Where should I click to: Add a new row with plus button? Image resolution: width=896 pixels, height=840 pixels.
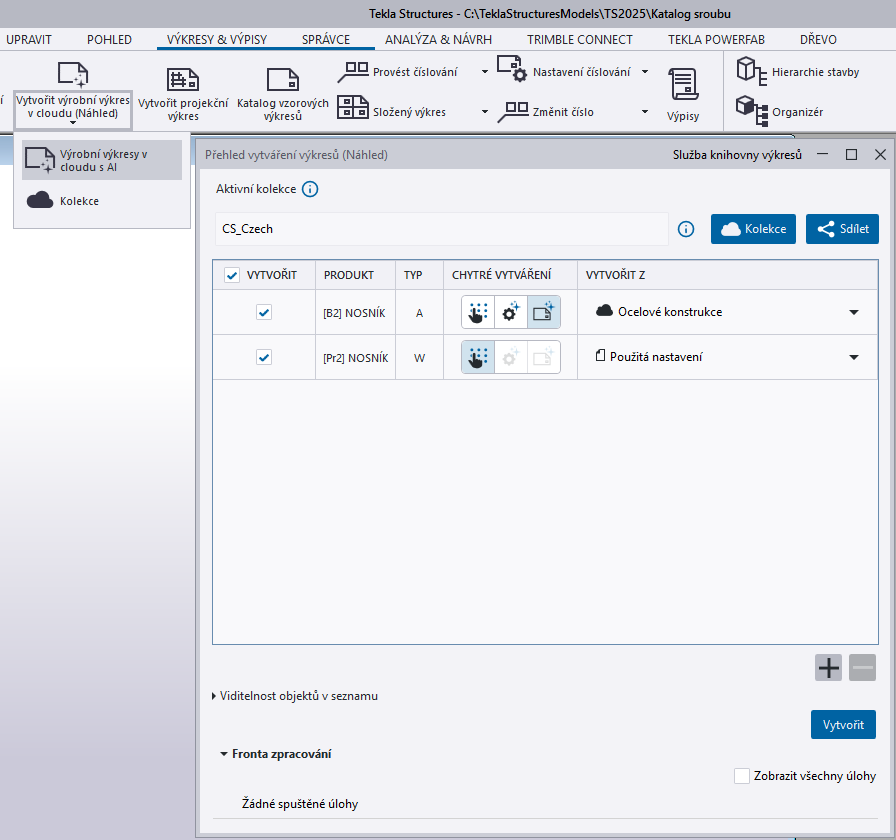tap(829, 667)
